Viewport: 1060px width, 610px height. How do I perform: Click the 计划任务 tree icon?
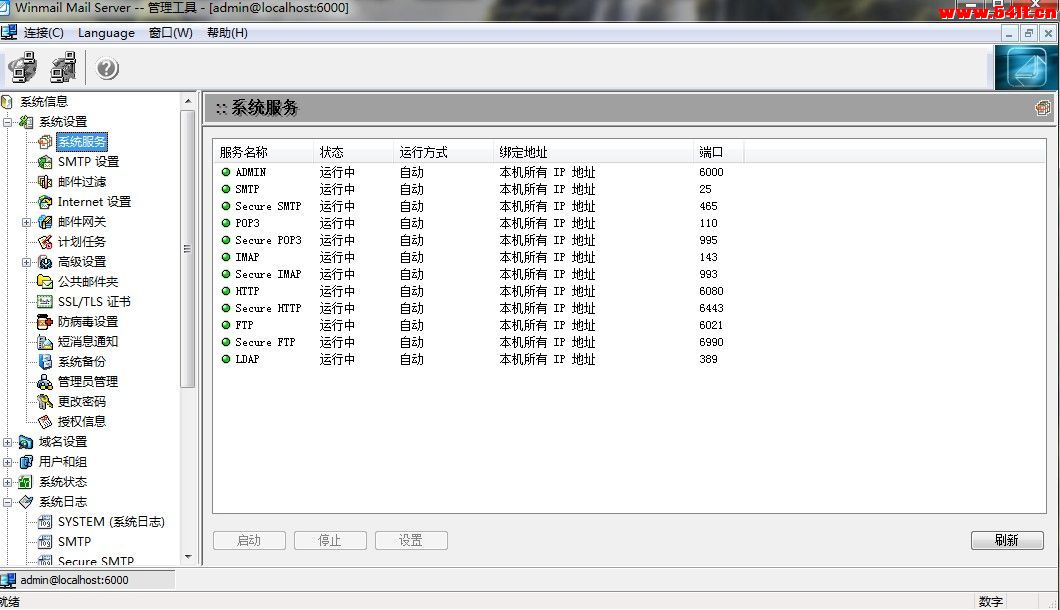tap(45, 242)
